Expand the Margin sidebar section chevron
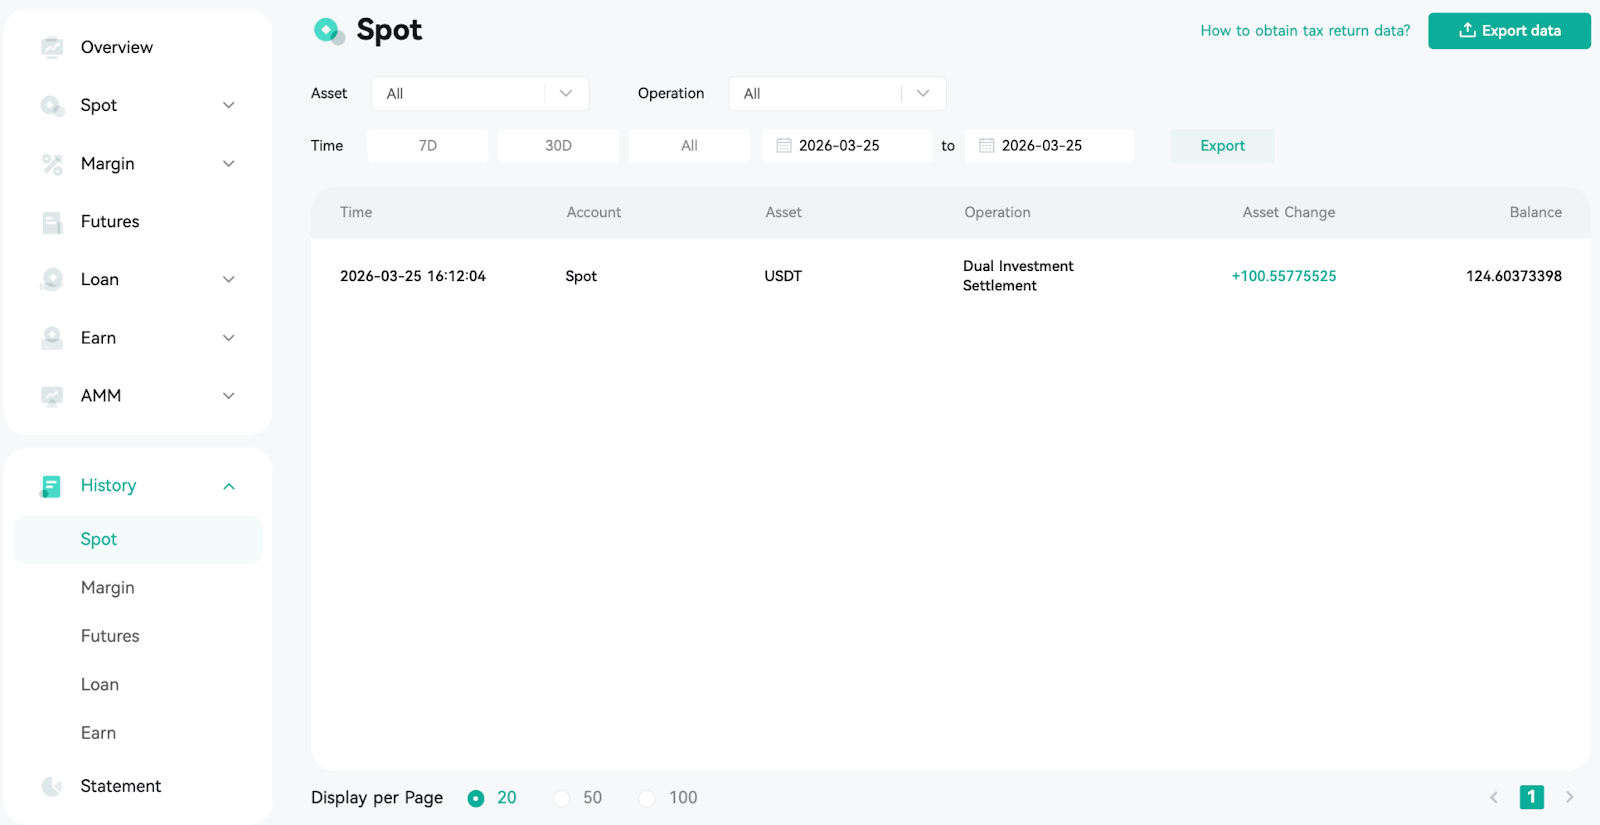1600x825 pixels. coord(229,164)
